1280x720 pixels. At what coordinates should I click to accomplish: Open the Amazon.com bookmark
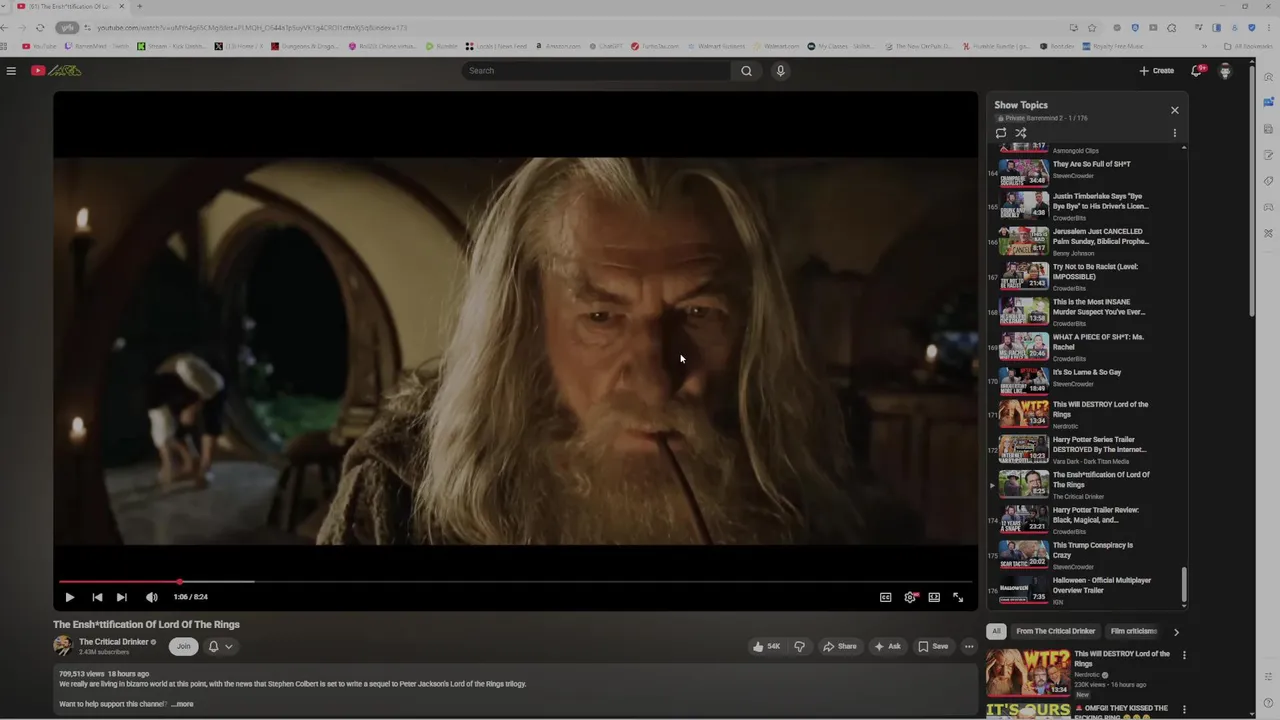558,46
